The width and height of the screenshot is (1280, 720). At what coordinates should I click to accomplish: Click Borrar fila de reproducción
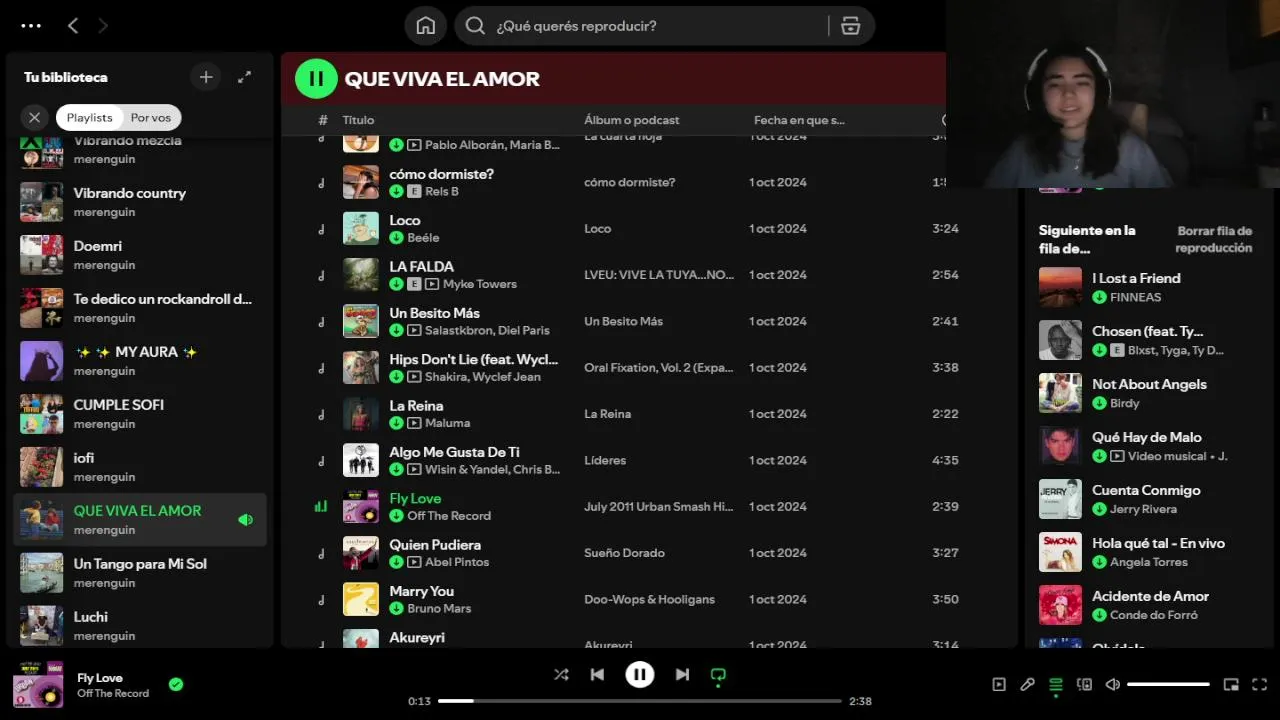1214,239
